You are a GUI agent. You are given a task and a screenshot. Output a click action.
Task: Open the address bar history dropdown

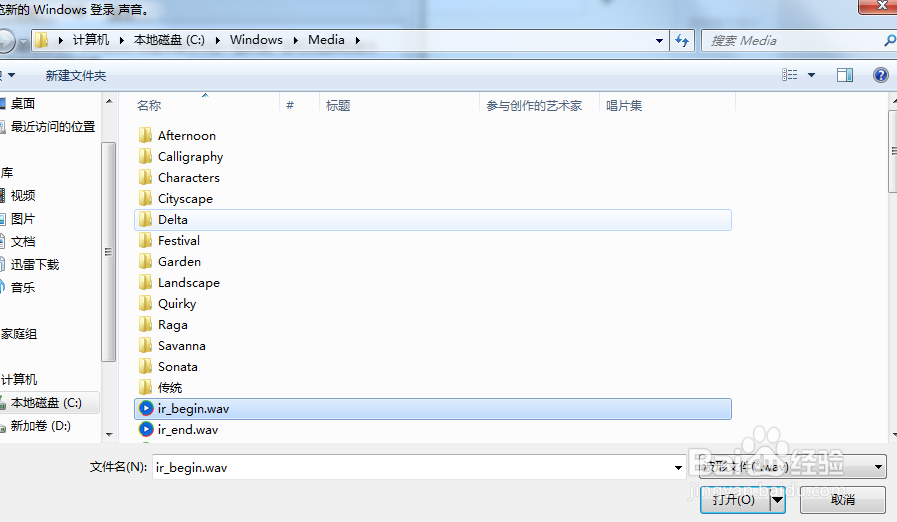(x=659, y=41)
